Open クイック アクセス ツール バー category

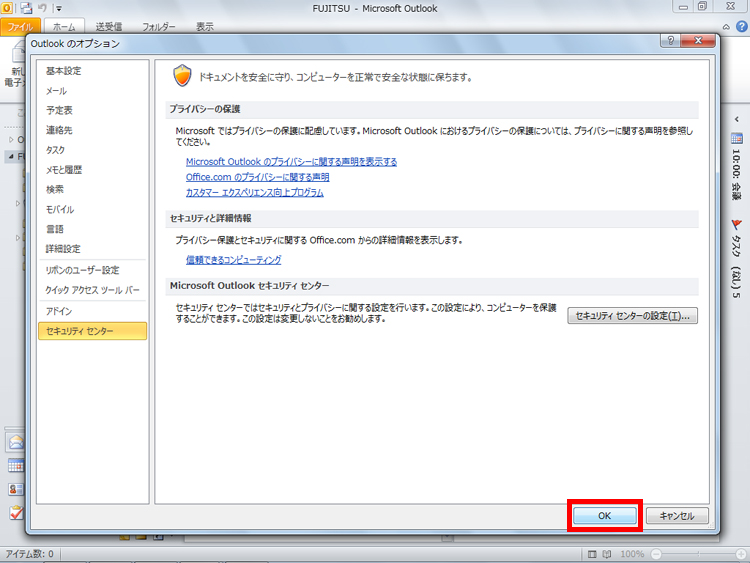(x=92, y=290)
